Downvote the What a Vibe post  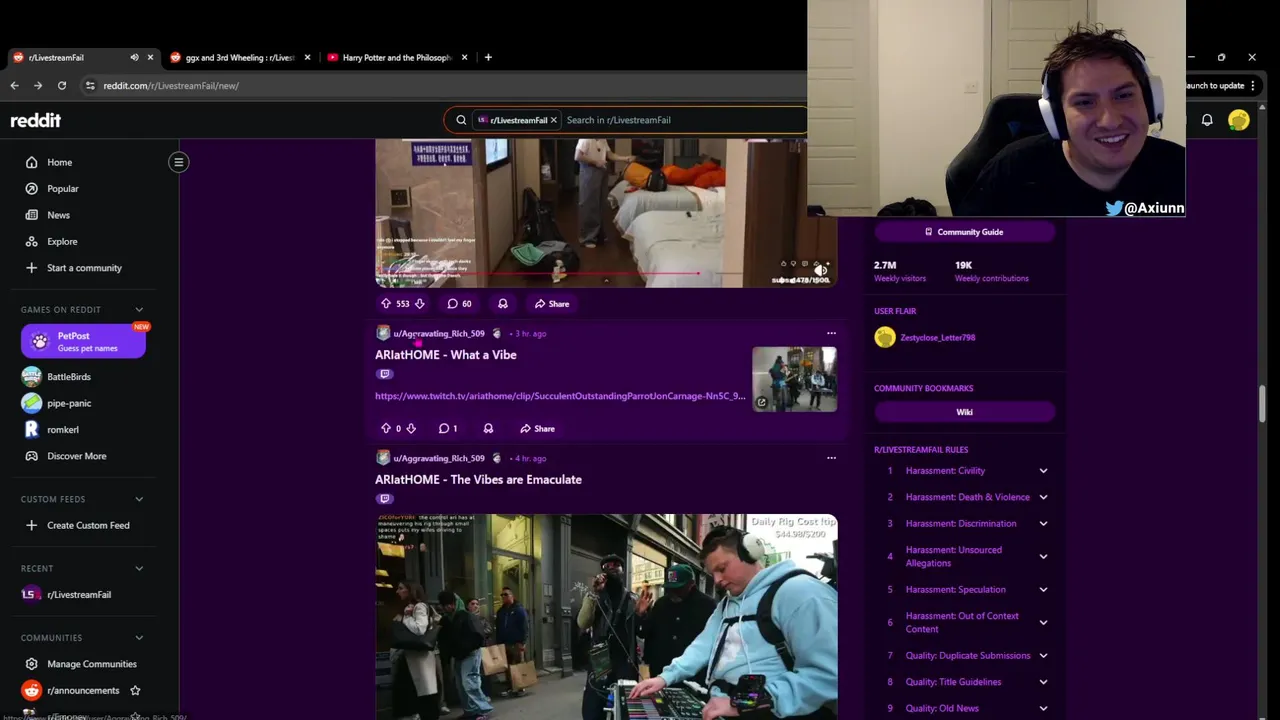(x=411, y=429)
